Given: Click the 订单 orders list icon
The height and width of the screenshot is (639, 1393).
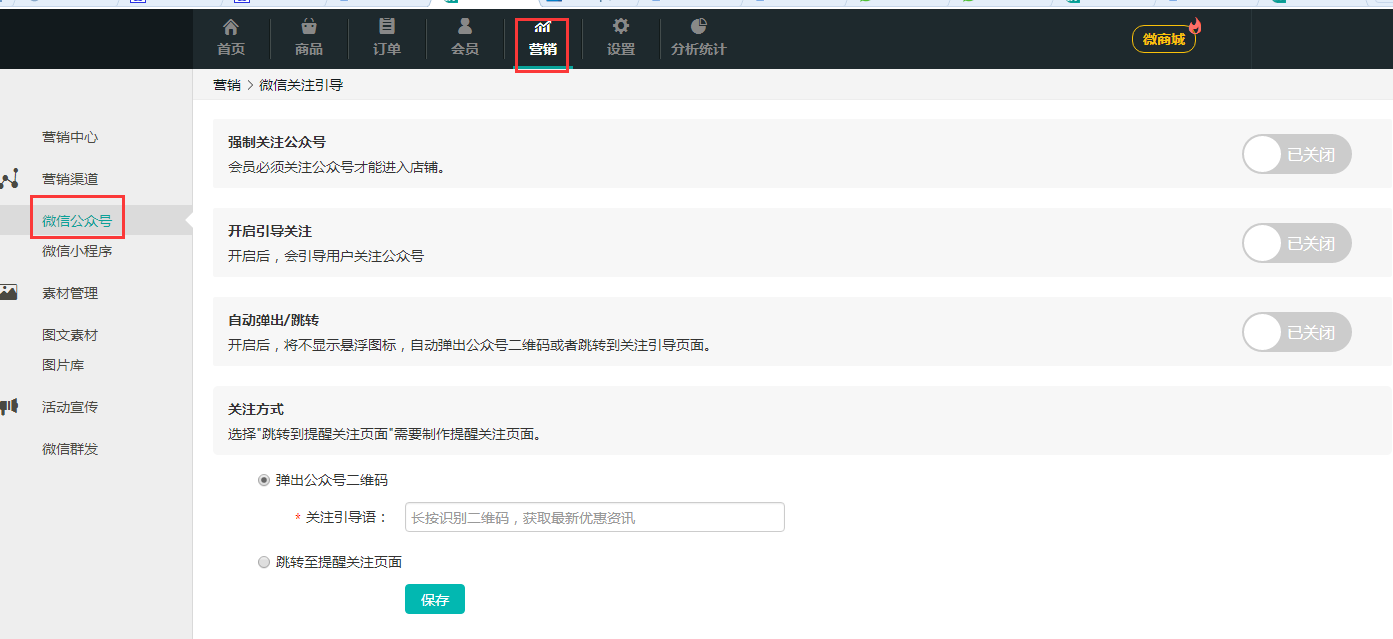Looking at the screenshot, I should coord(387,27).
